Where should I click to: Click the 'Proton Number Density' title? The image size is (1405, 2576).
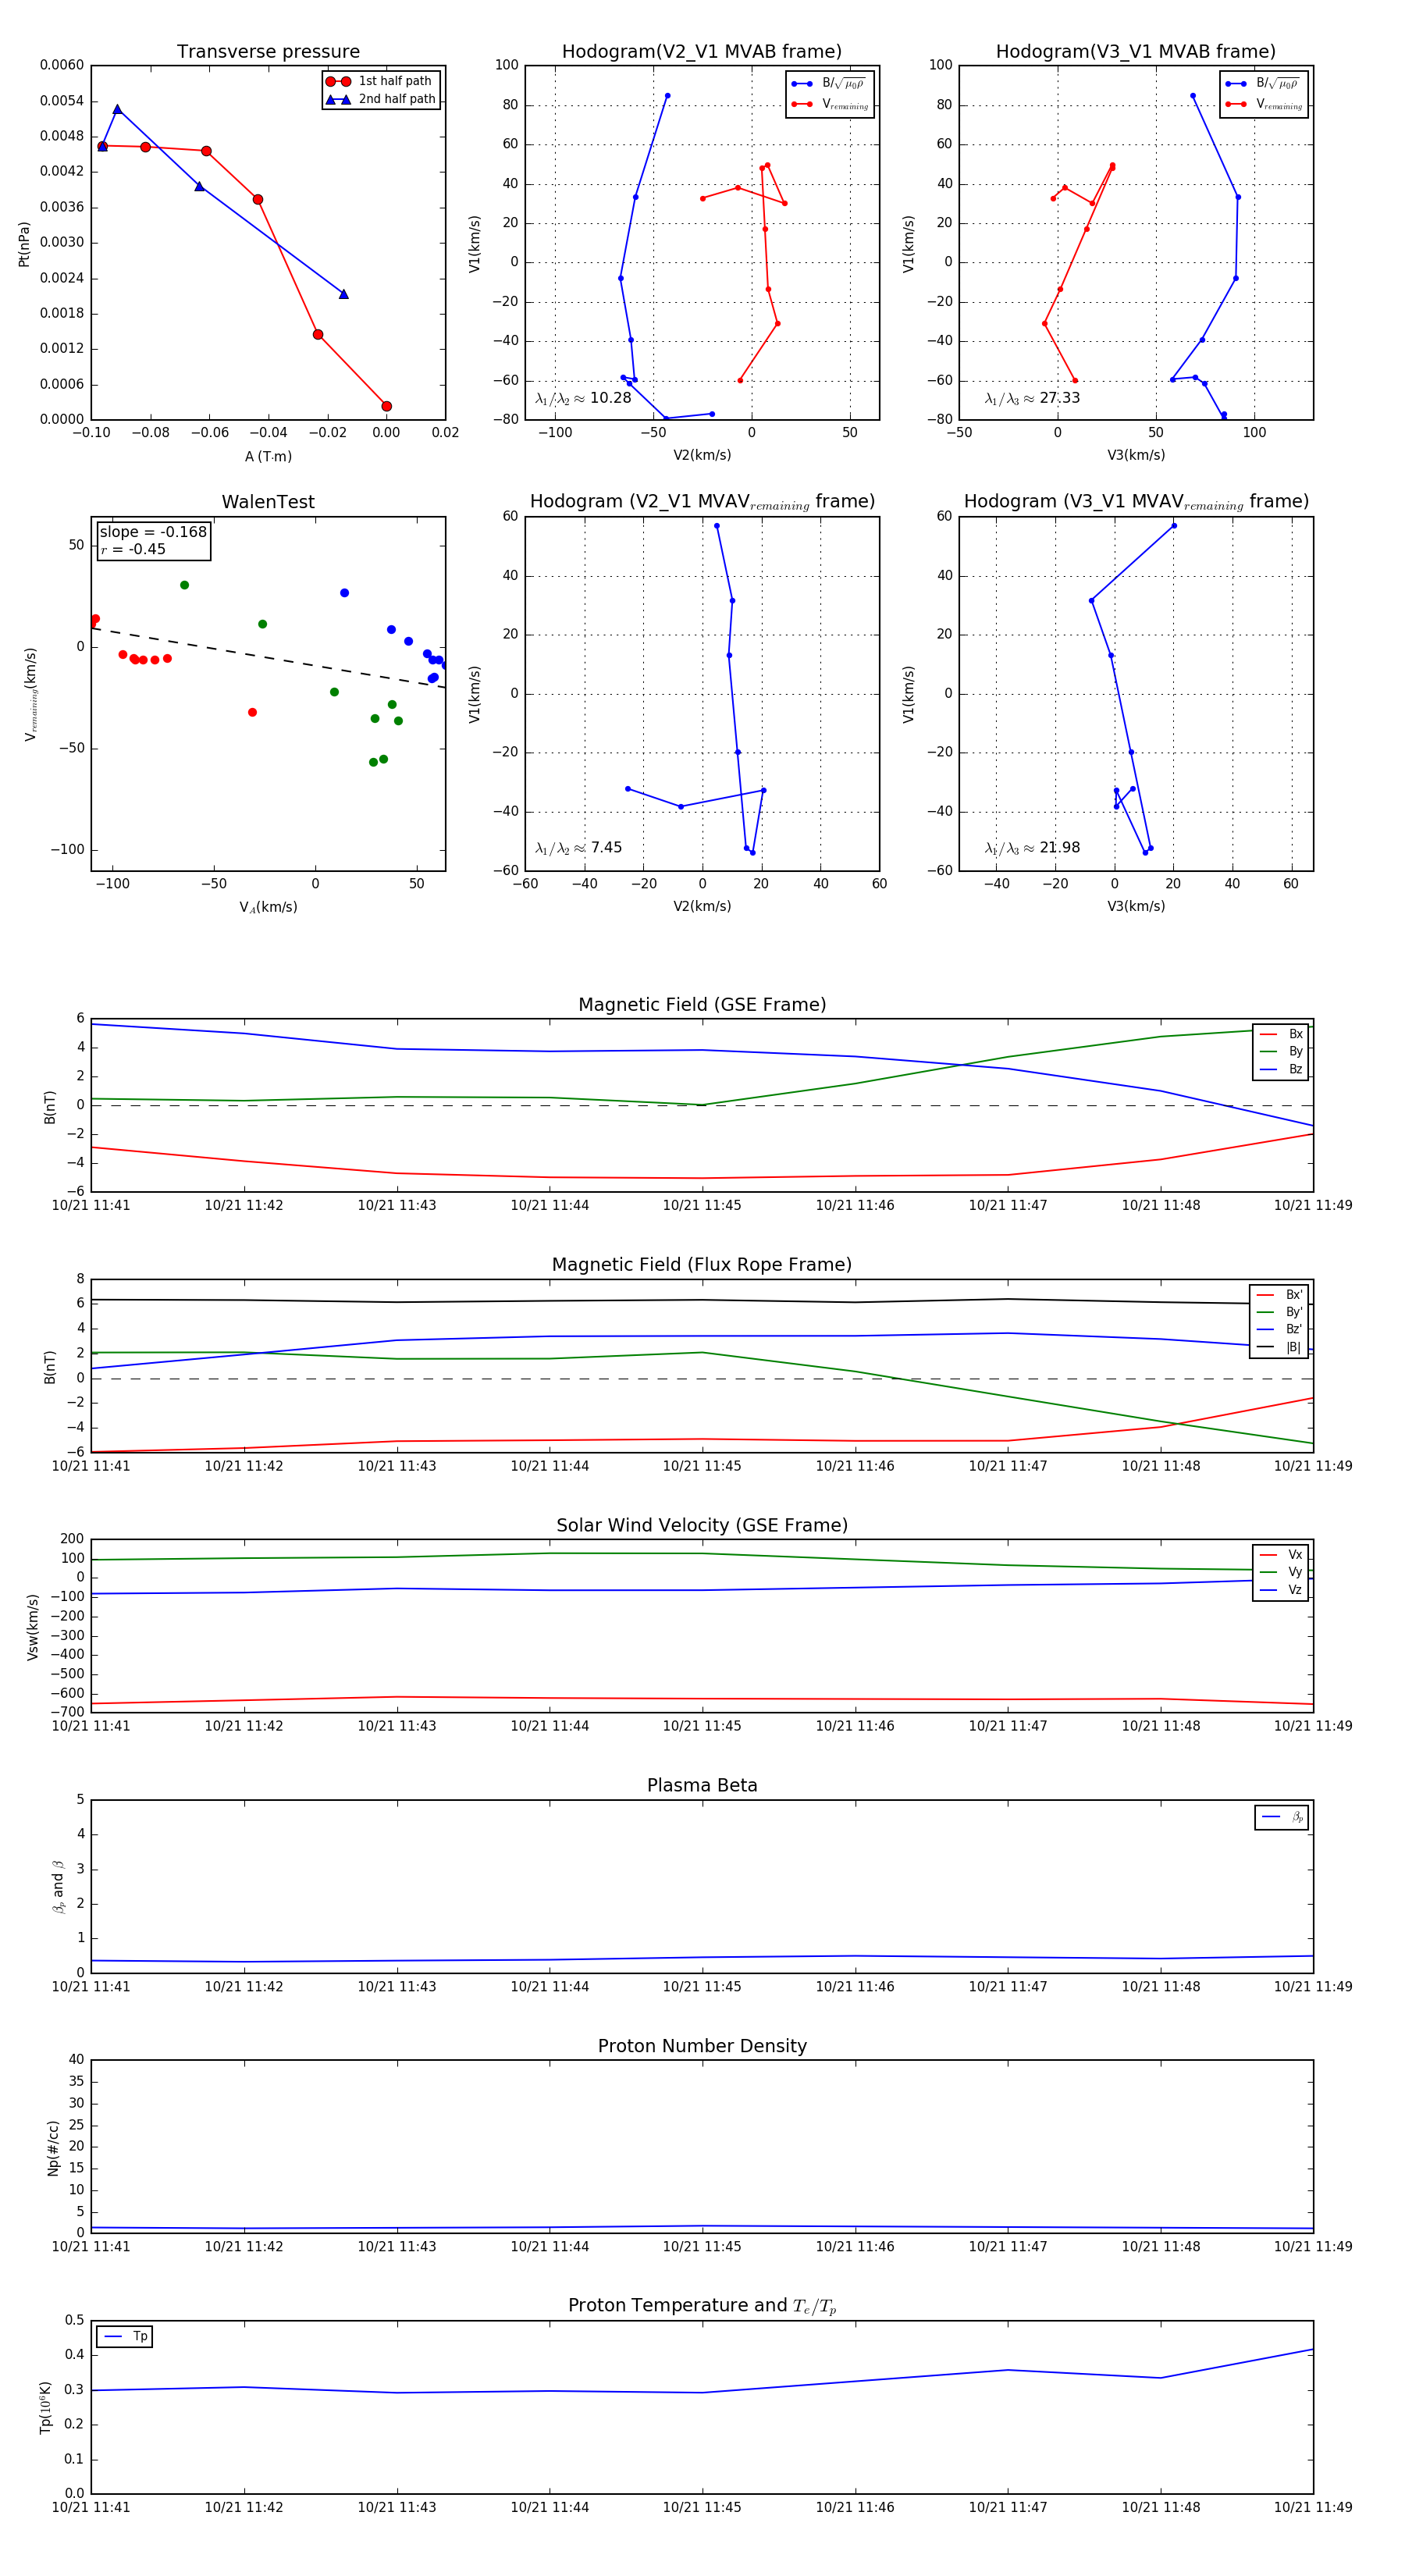click(x=702, y=2046)
